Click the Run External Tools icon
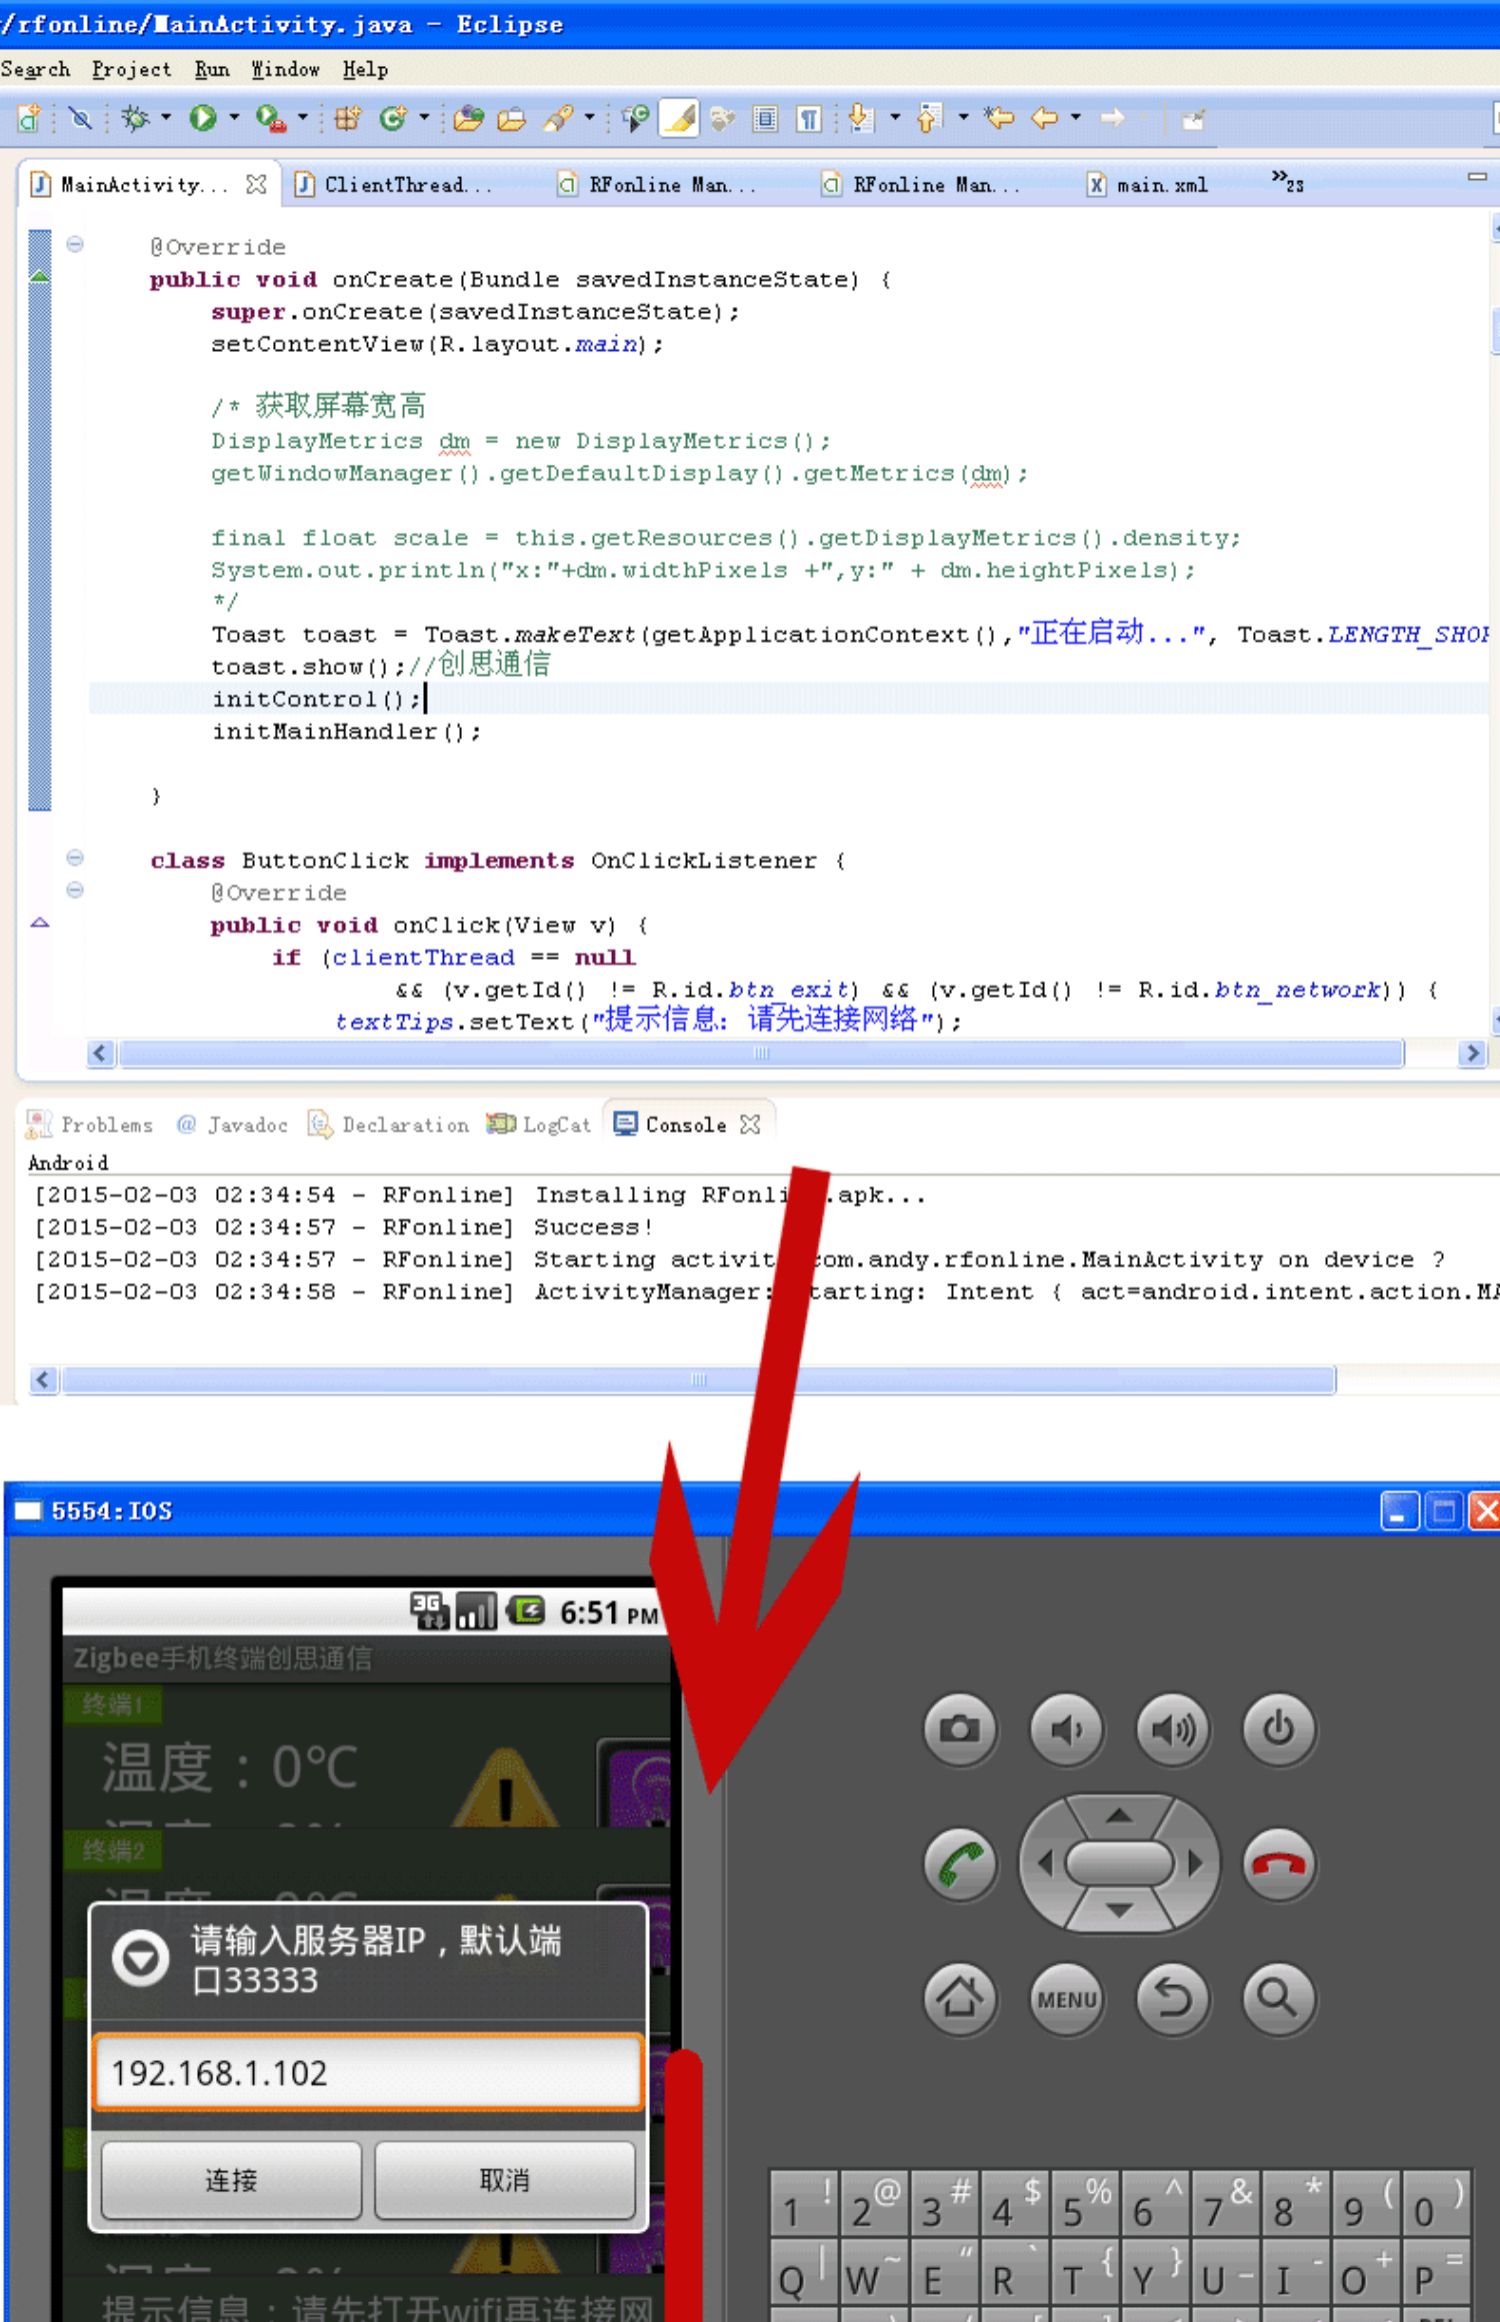1500x2322 pixels. tap(270, 119)
